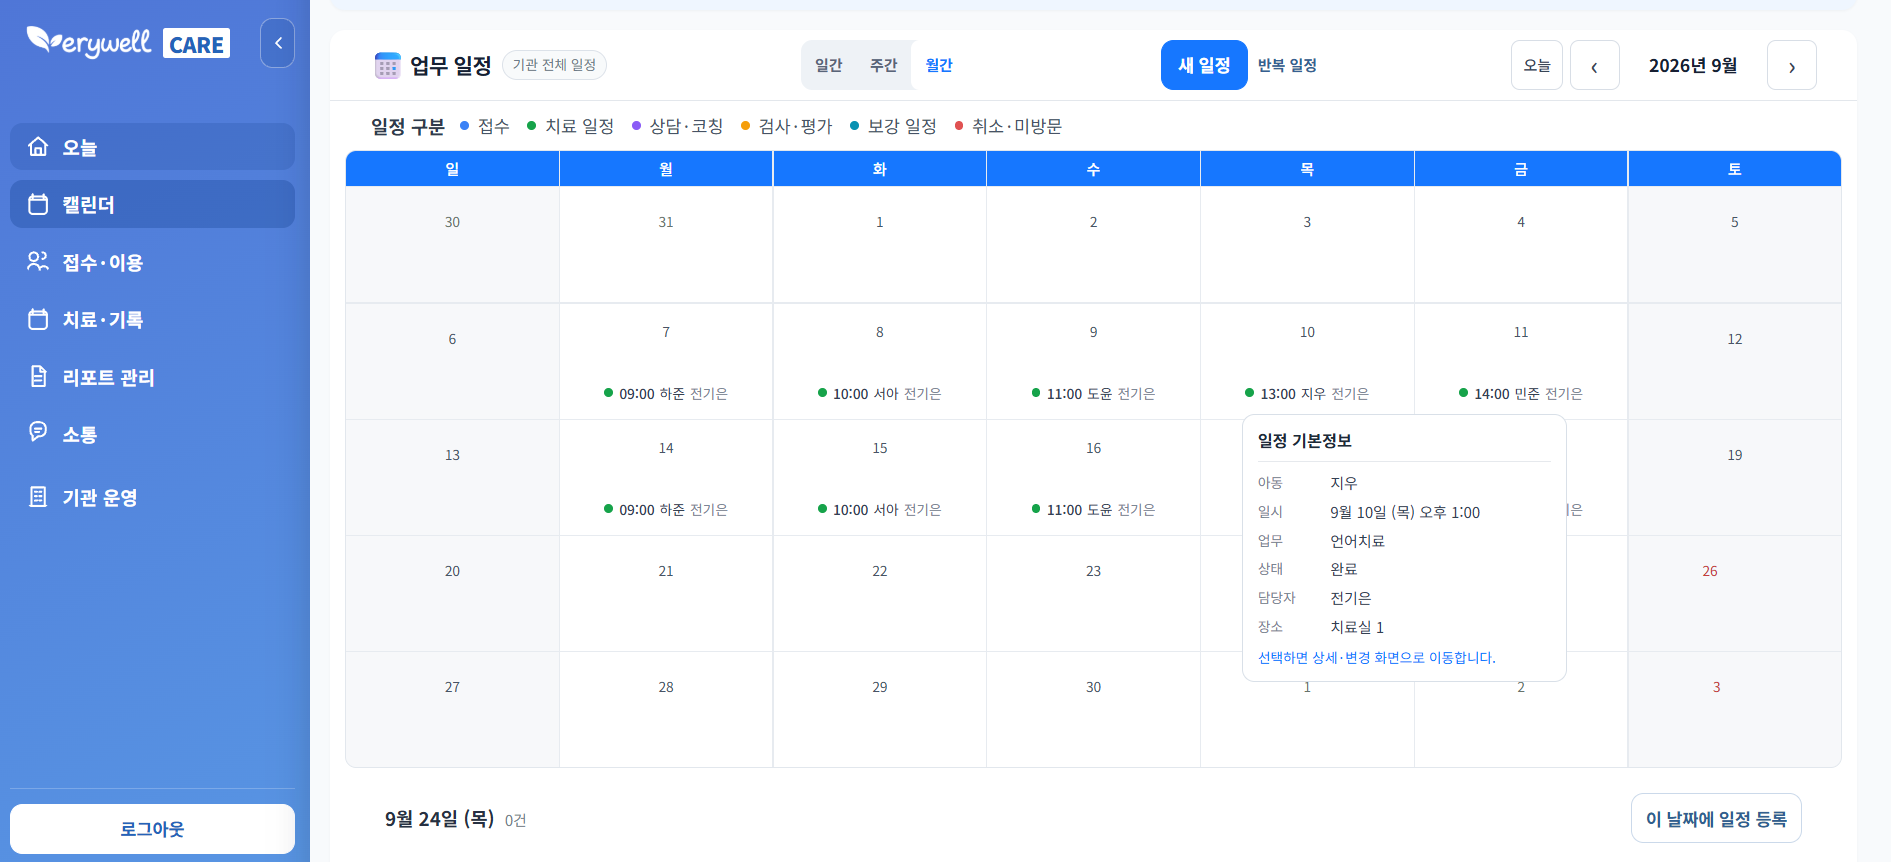Screen dimensions: 1891x862
Task: Select the date 21 cell
Action: tap(666, 594)
